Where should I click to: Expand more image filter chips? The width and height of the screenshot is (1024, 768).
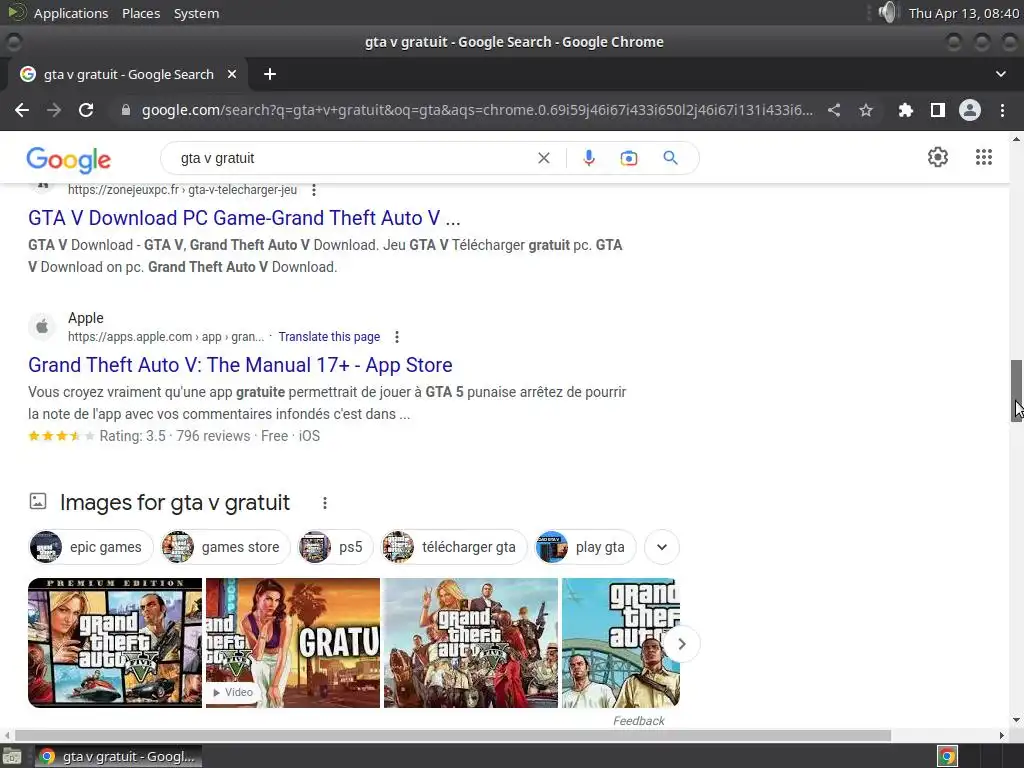662,547
